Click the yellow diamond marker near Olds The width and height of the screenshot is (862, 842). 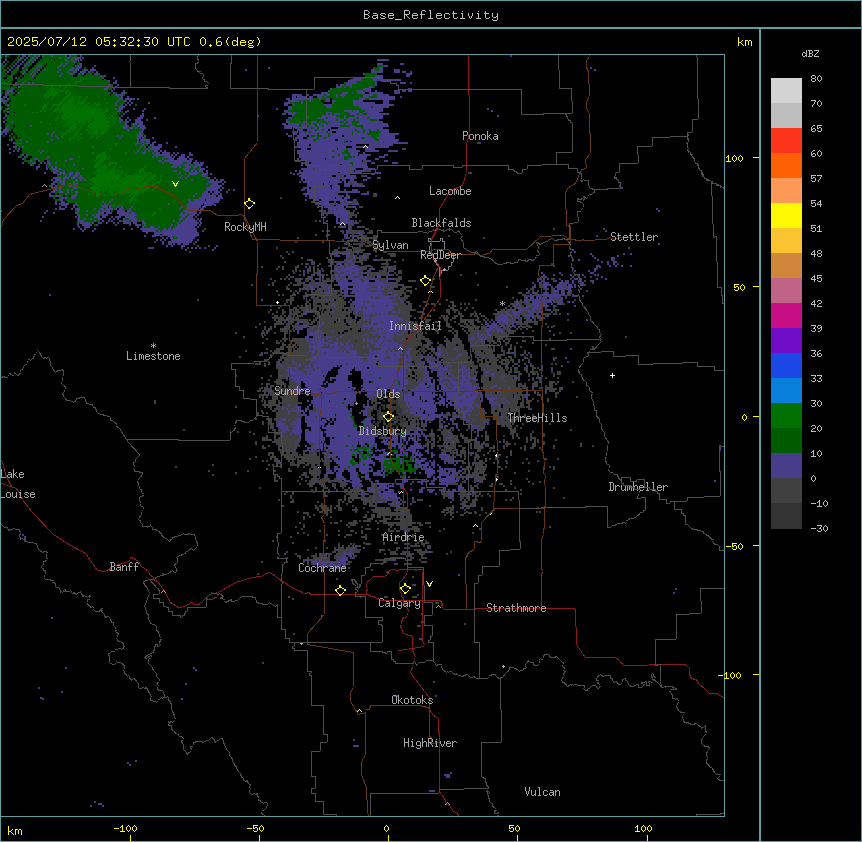[389, 417]
